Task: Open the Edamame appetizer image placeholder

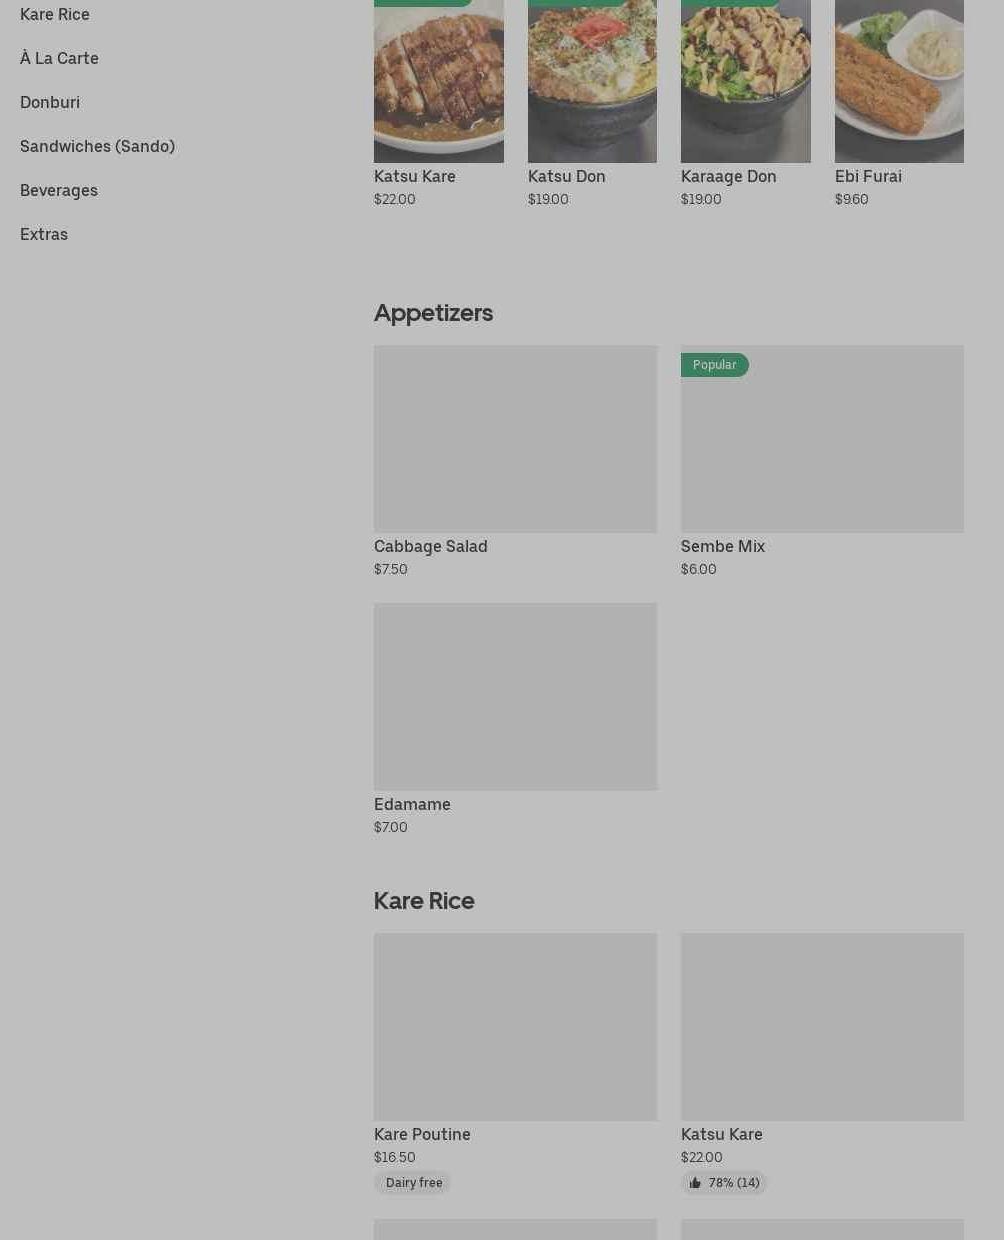Action: click(x=515, y=697)
